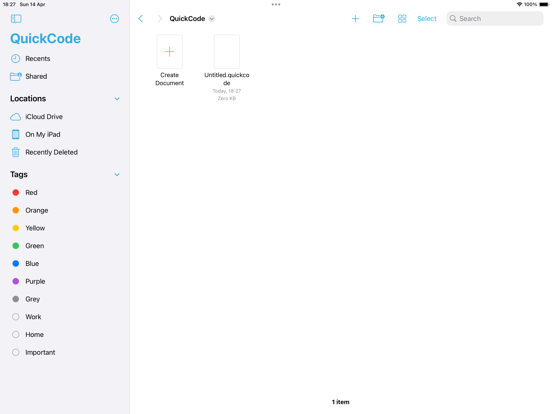Go back with the left chevron

click(141, 19)
